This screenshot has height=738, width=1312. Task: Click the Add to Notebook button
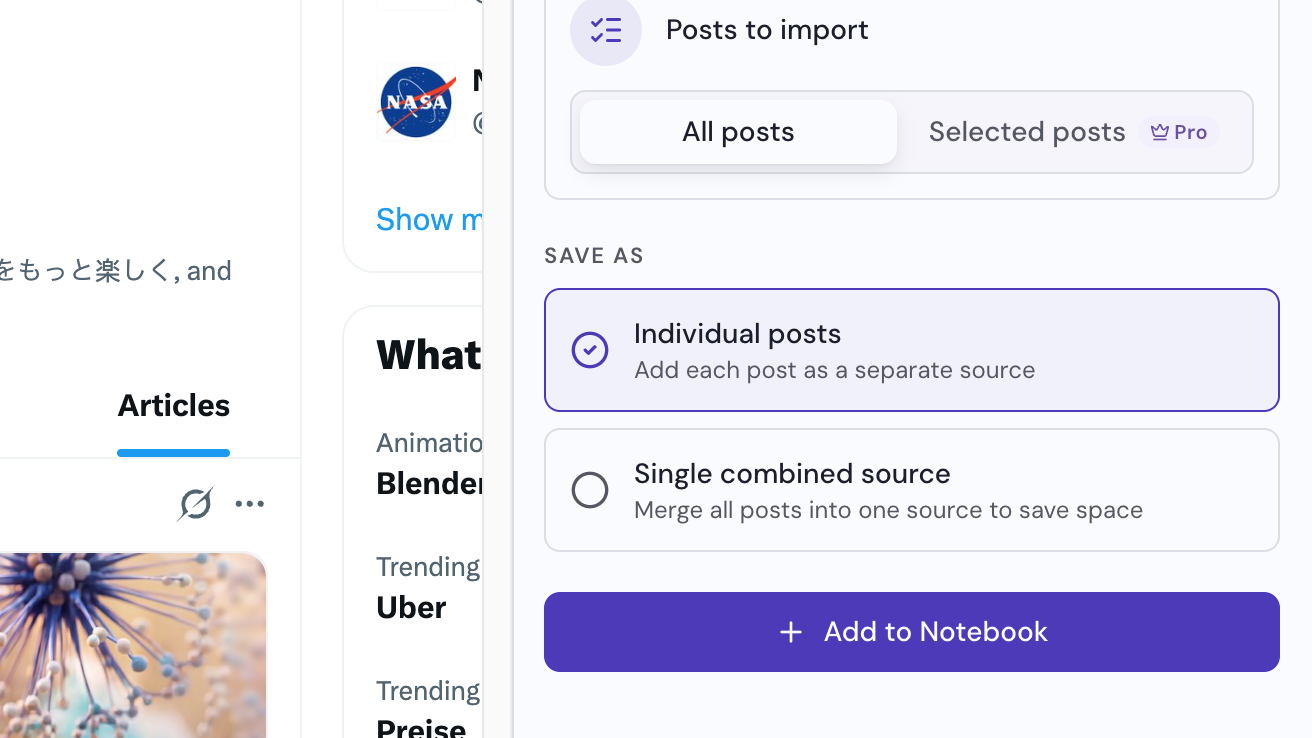tap(912, 632)
